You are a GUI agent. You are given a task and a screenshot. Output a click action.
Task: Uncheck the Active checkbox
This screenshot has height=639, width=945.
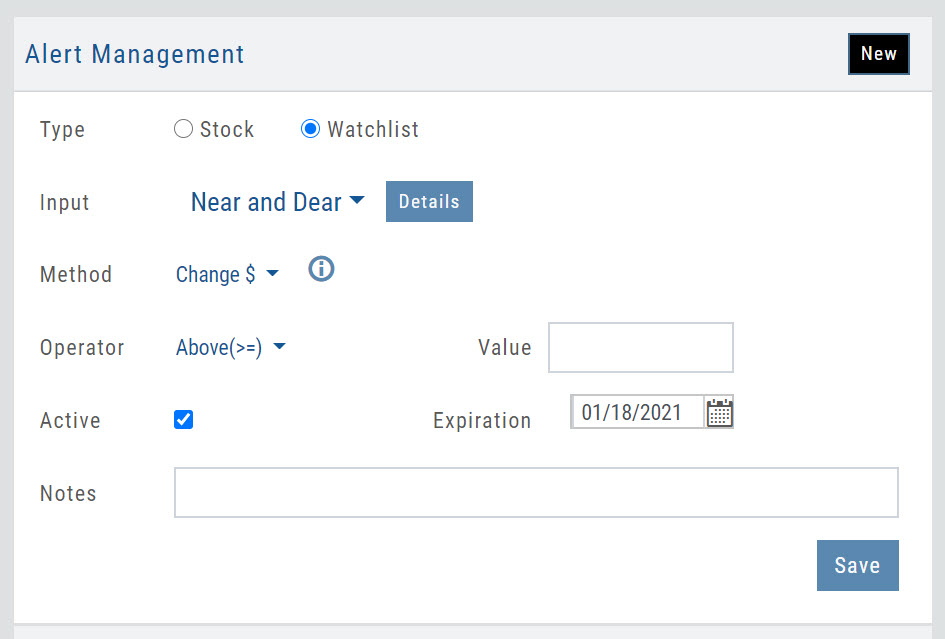[x=184, y=420]
